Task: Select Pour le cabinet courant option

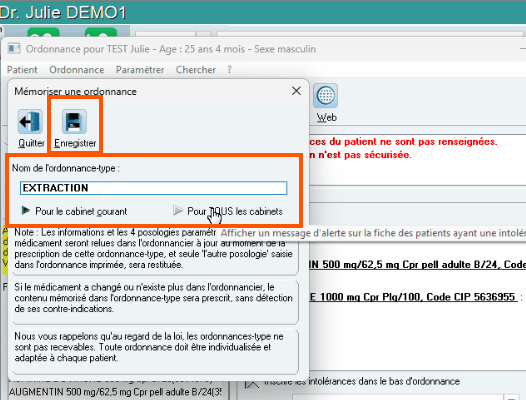Action: point(74,211)
